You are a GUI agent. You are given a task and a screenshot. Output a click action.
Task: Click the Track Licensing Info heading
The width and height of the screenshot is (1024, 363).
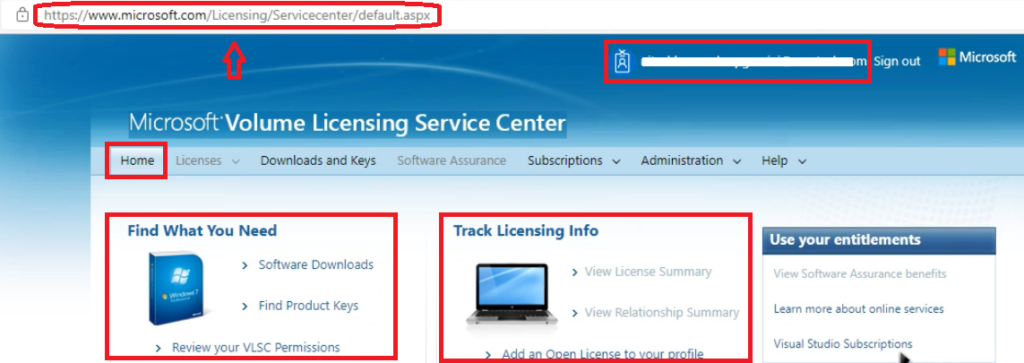point(526,230)
